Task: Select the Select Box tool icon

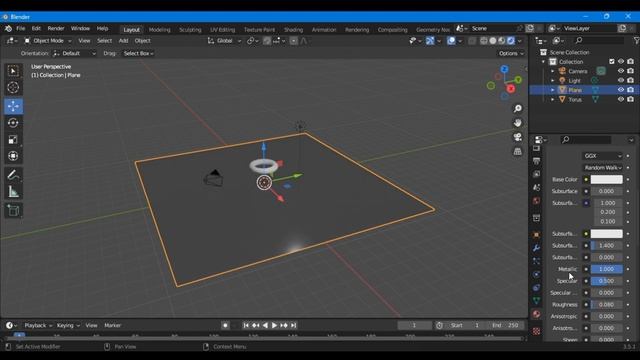Action: [13, 71]
